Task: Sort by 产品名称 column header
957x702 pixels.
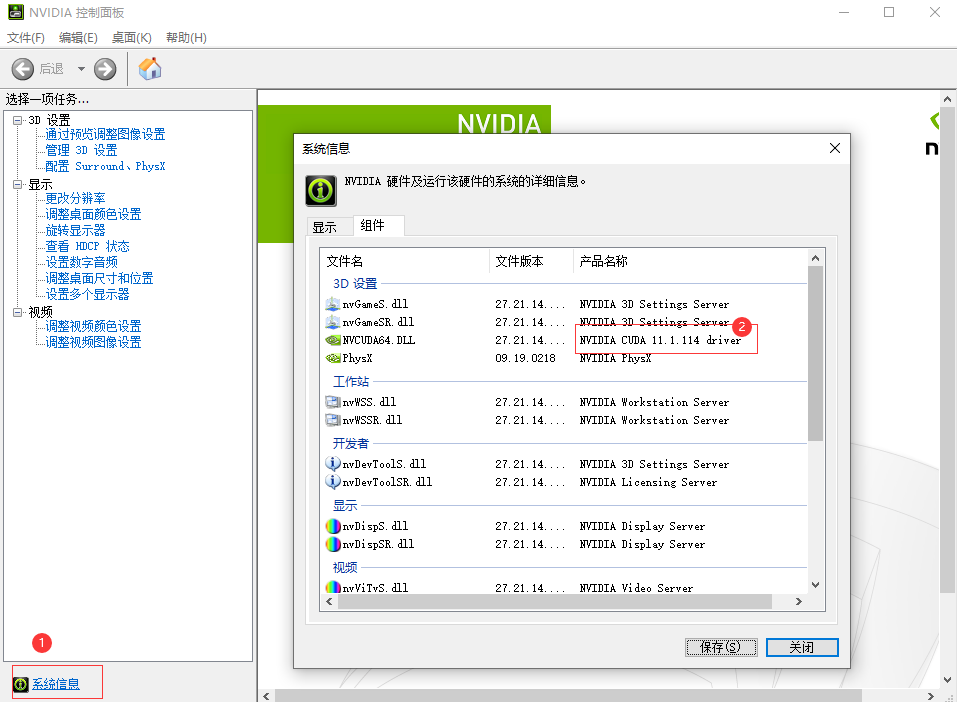Action: pos(690,261)
